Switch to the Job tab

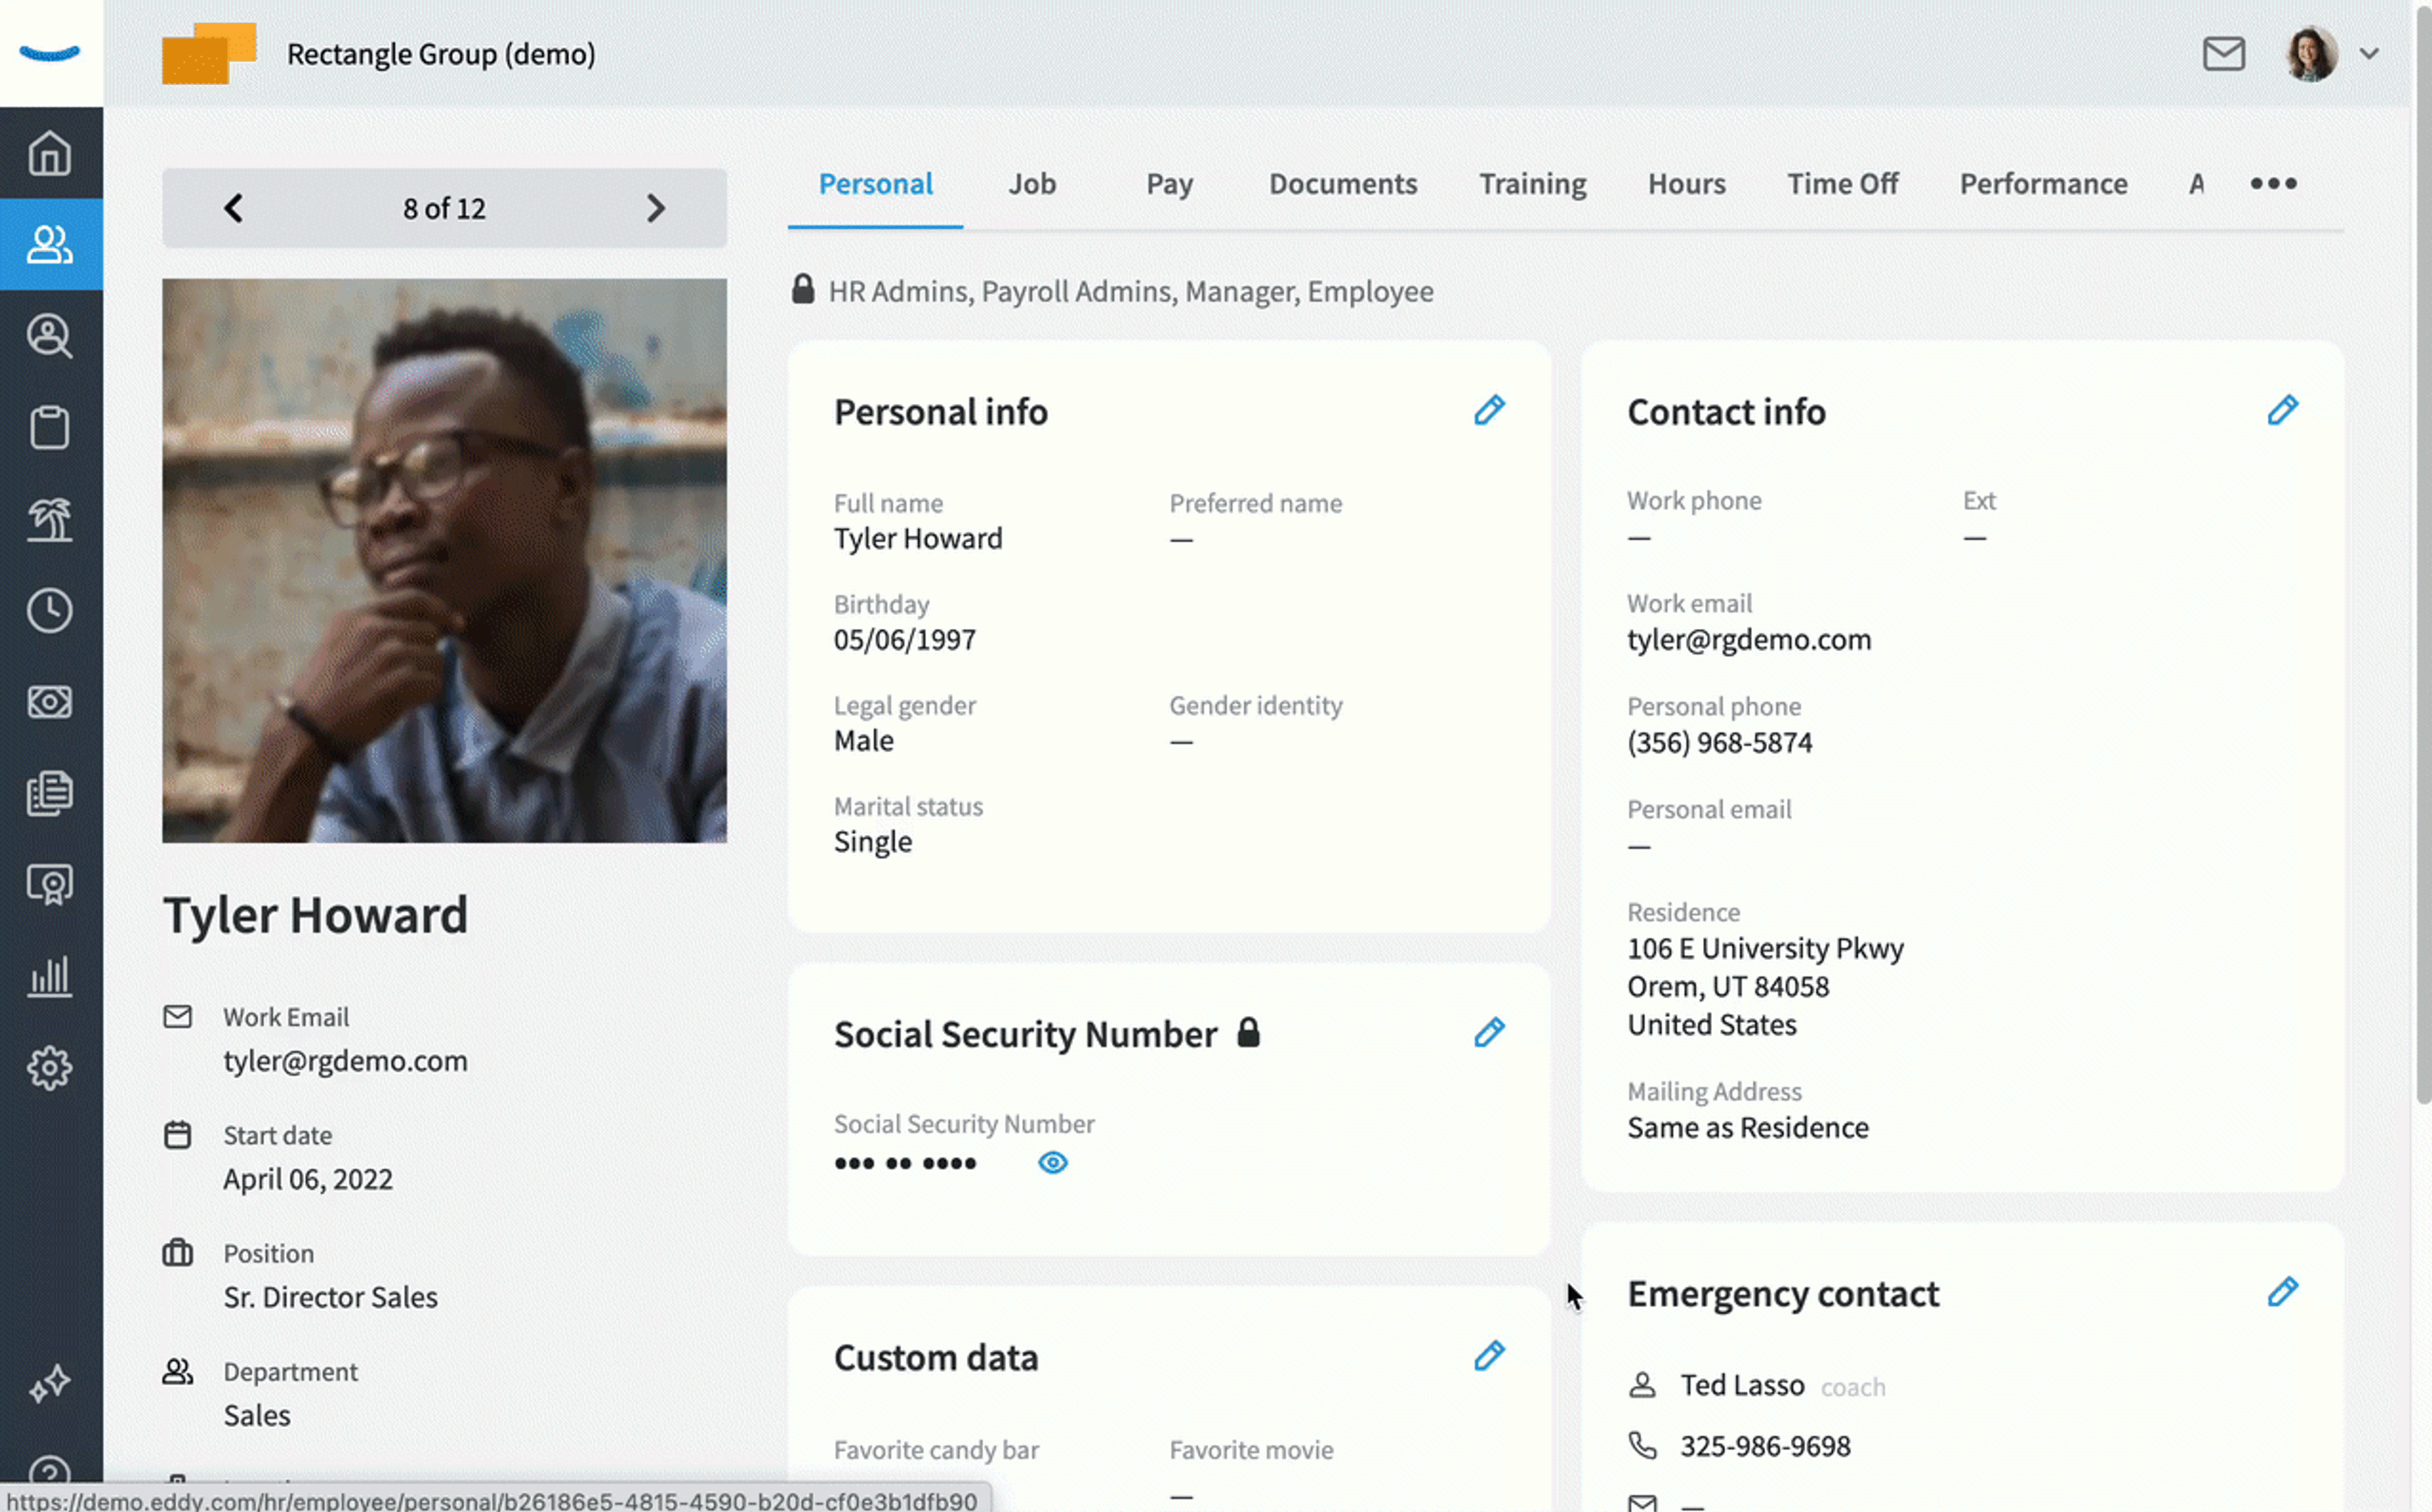(1032, 184)
